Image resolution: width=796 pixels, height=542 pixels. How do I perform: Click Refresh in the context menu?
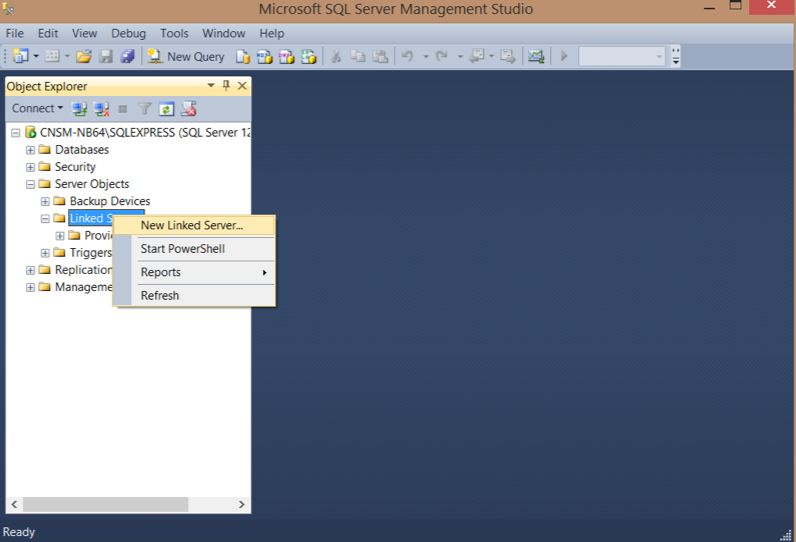160,296
